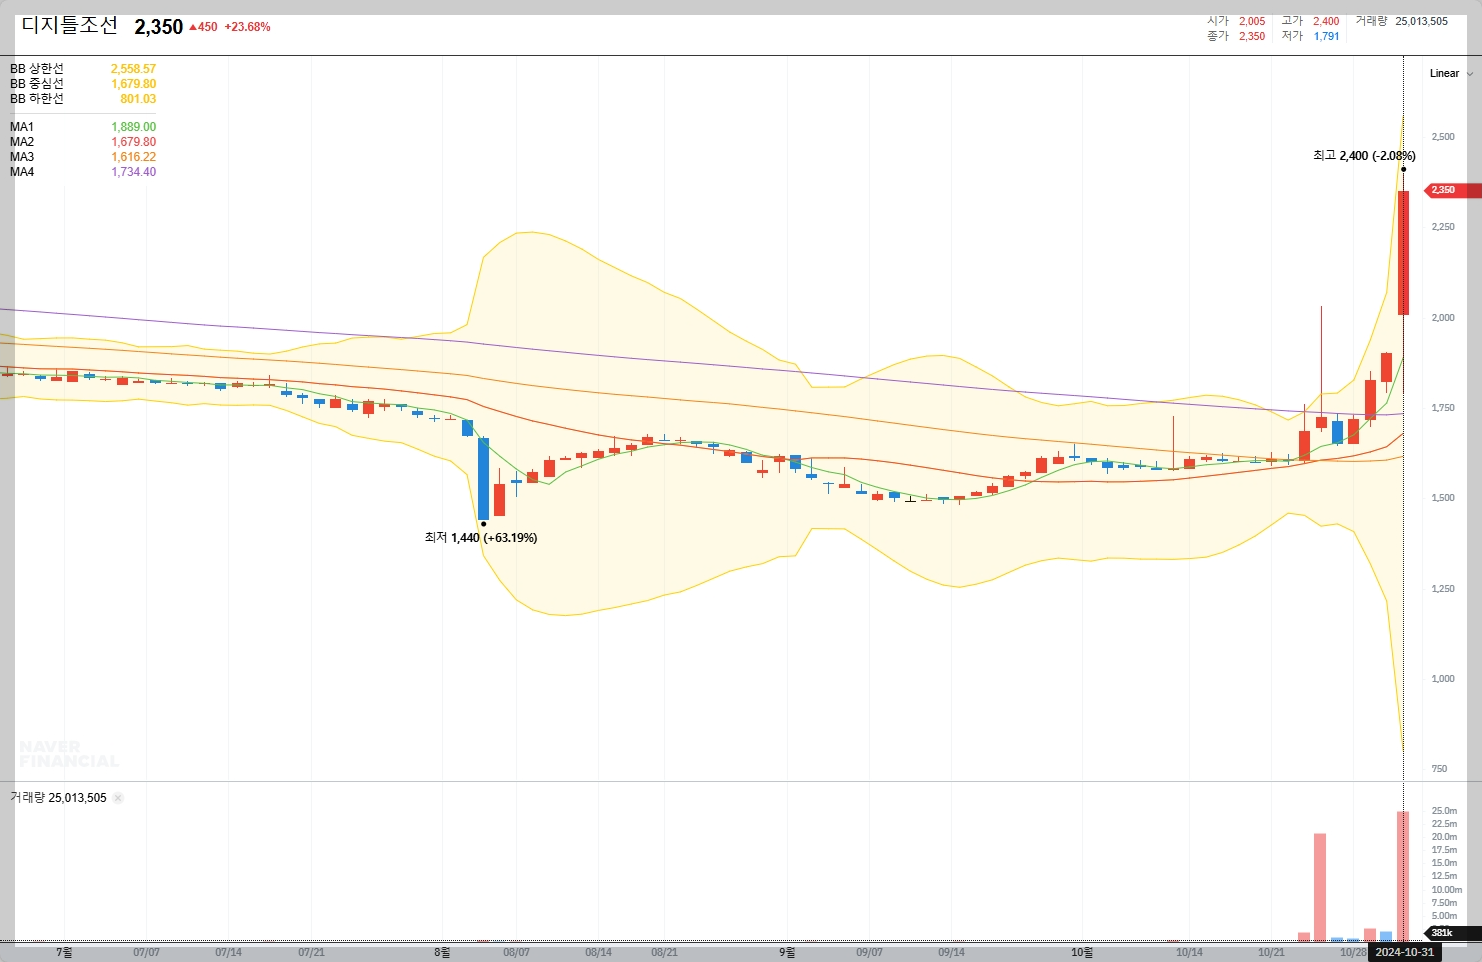Click the large blue candlestick at the August low
The image size is (1482, 962).
tap(483, 479)
